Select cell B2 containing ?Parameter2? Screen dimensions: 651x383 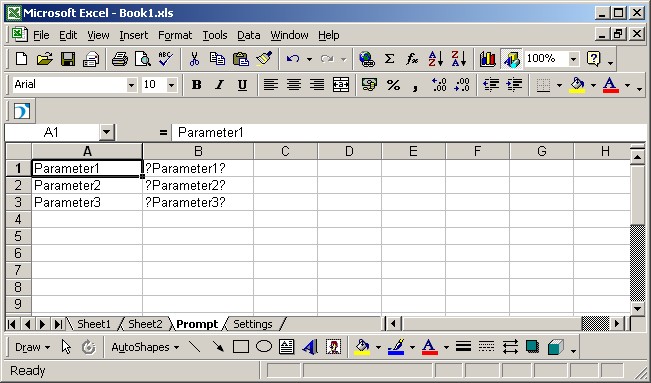[x=198, y=185]
